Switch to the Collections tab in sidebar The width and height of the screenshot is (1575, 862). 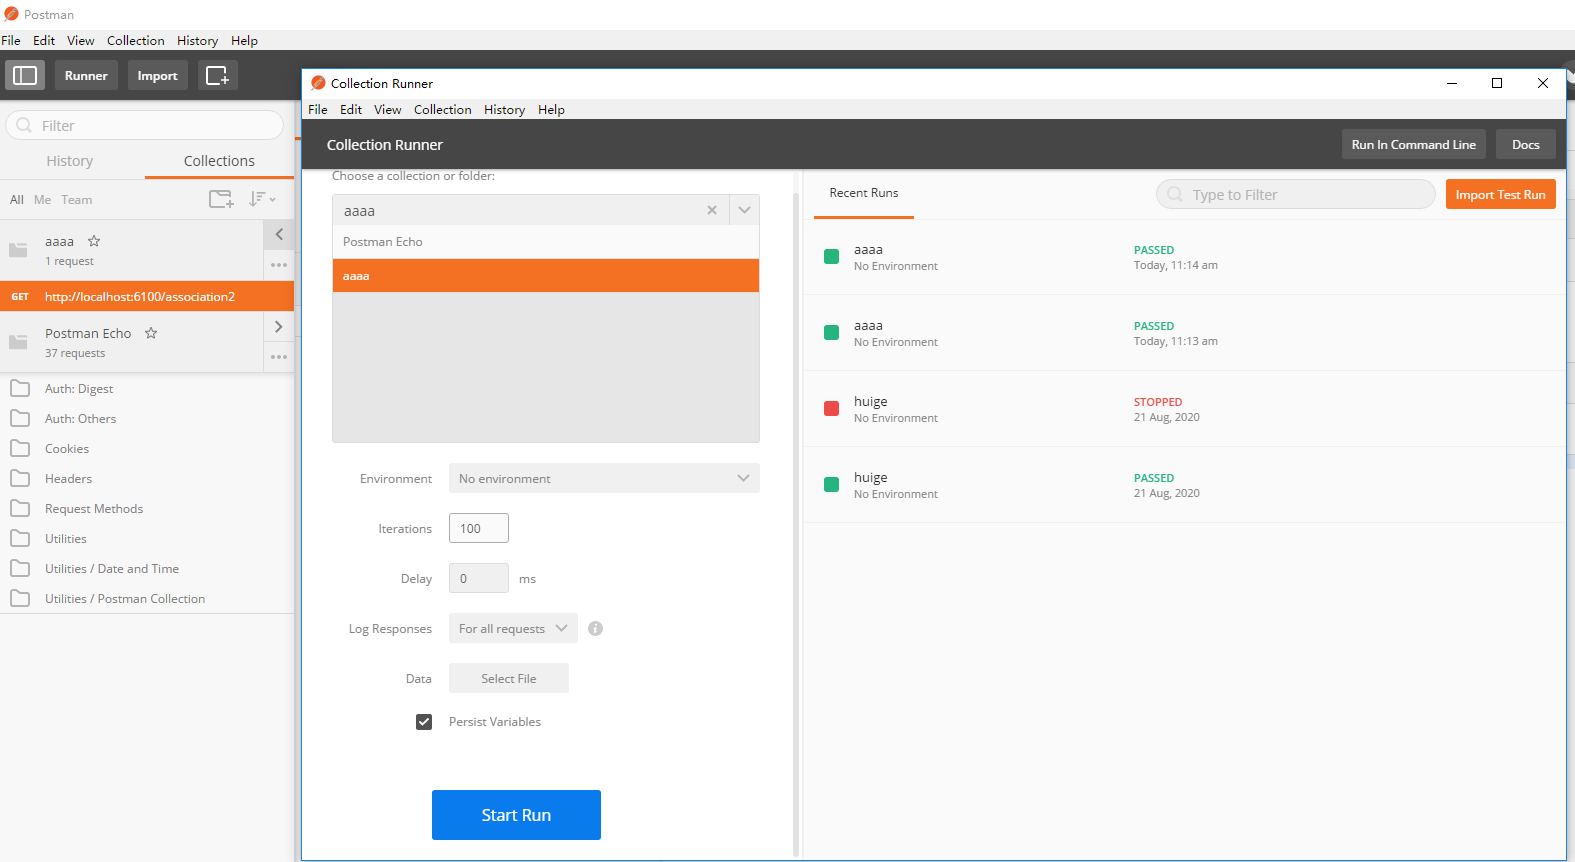point(219,161)
